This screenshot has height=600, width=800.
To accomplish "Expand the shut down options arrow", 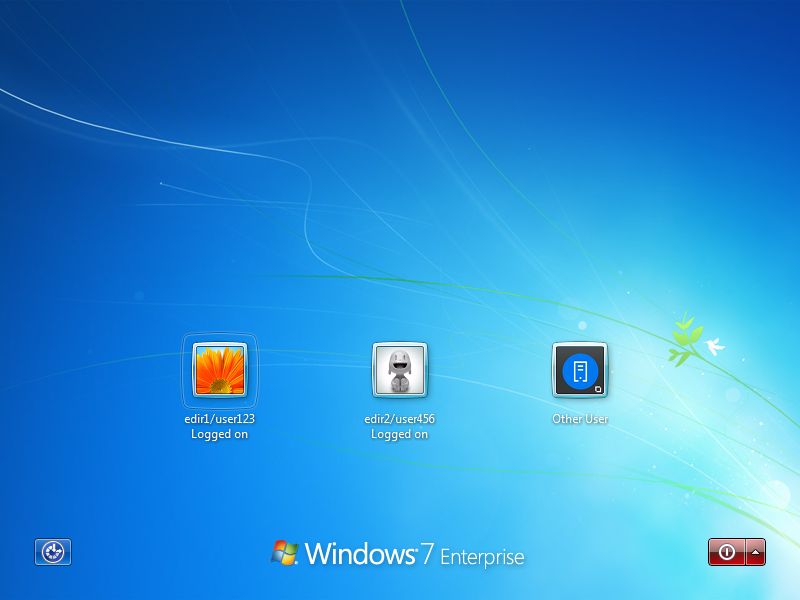I will pos(756,552).
